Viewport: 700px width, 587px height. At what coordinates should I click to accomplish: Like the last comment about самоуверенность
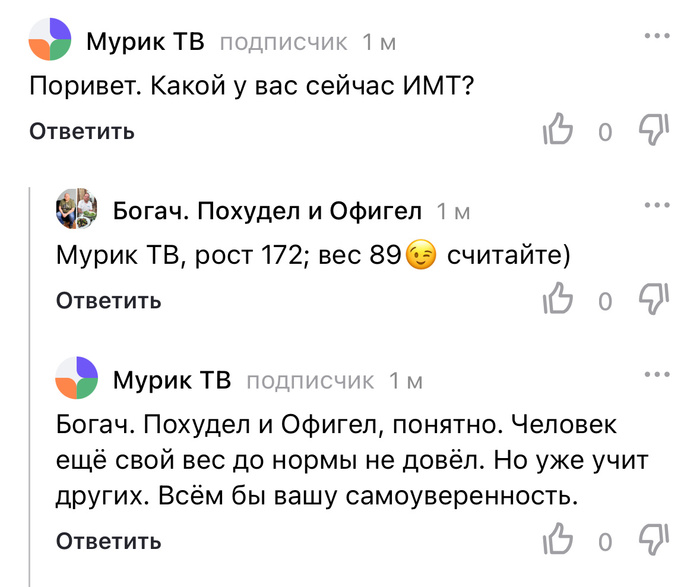point(556,540)
